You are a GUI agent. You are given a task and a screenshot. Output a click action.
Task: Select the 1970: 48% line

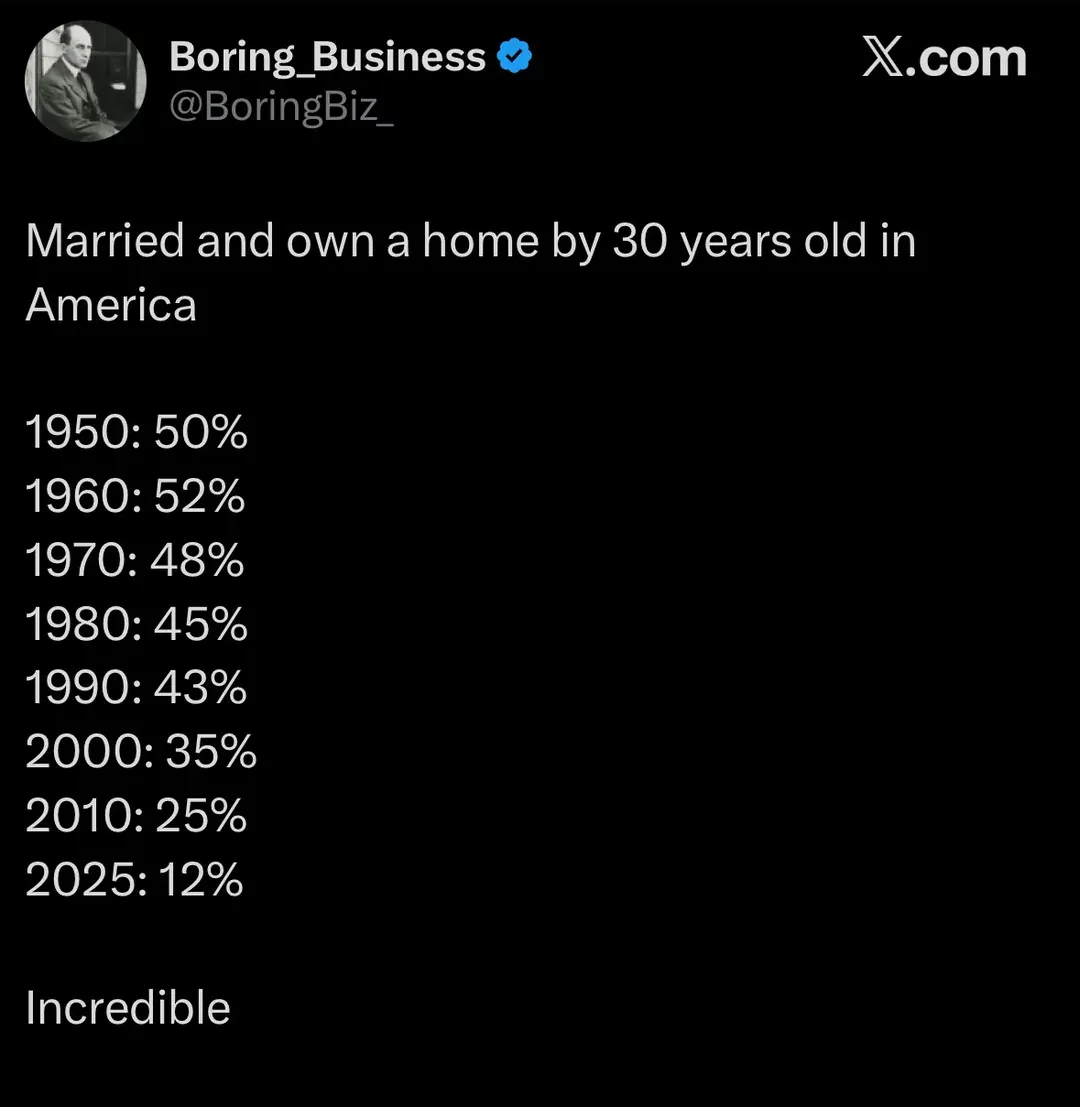(135, 560)
